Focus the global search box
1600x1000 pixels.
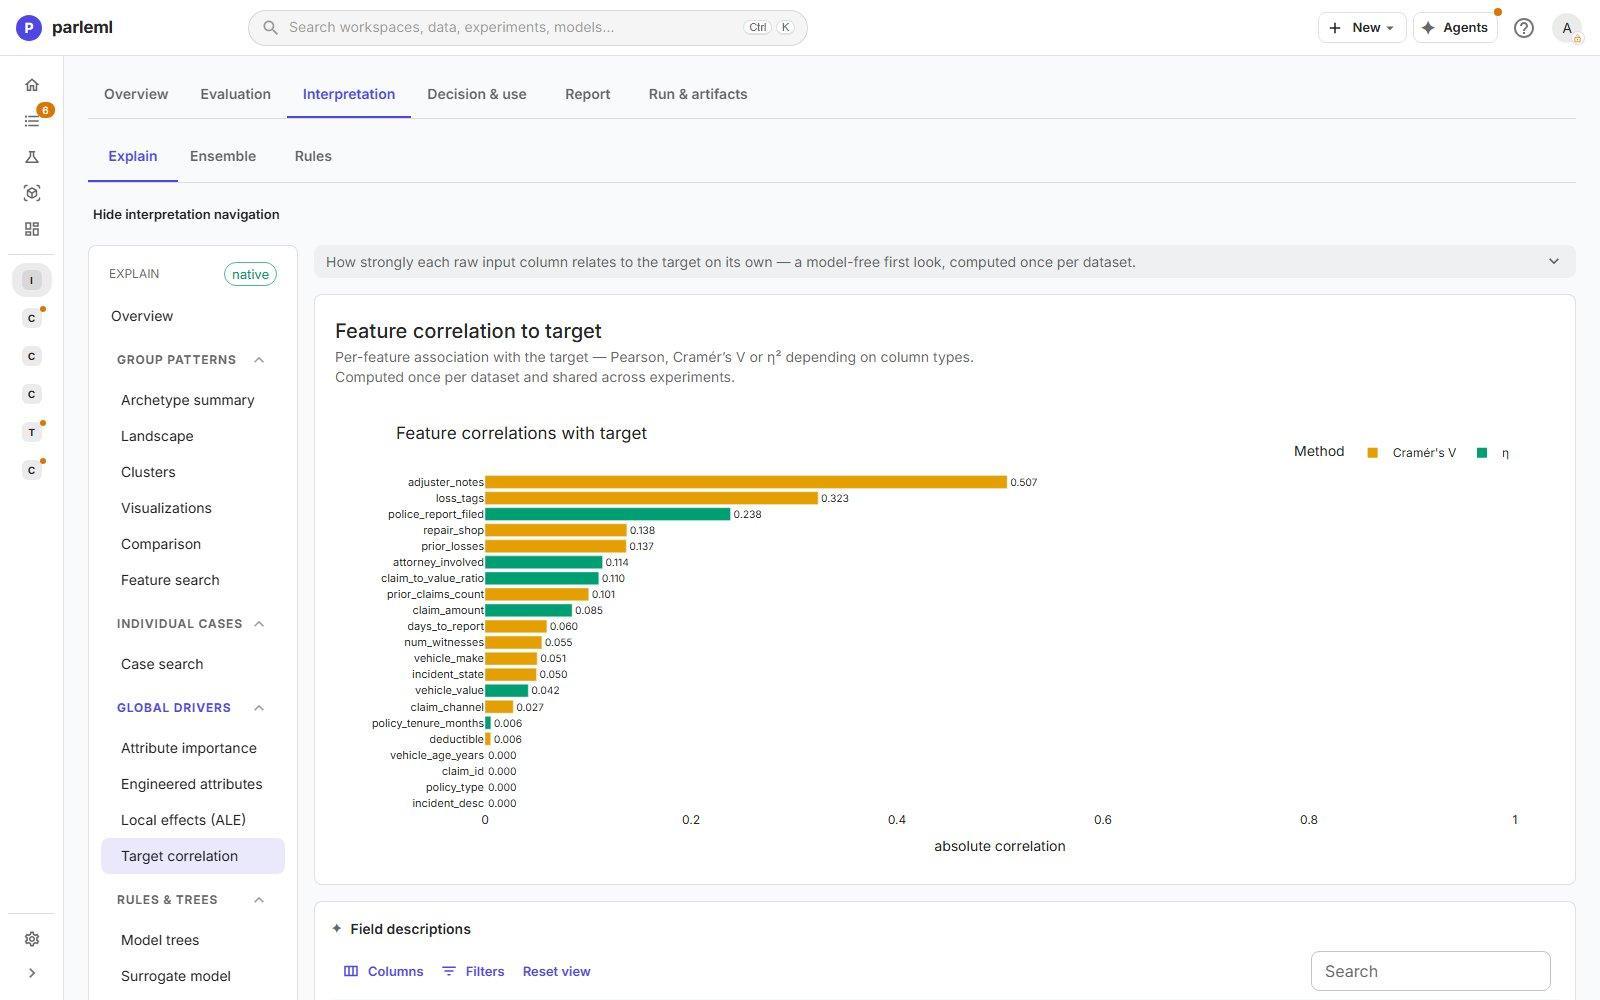pyautogui.click(x=528, y=28)
